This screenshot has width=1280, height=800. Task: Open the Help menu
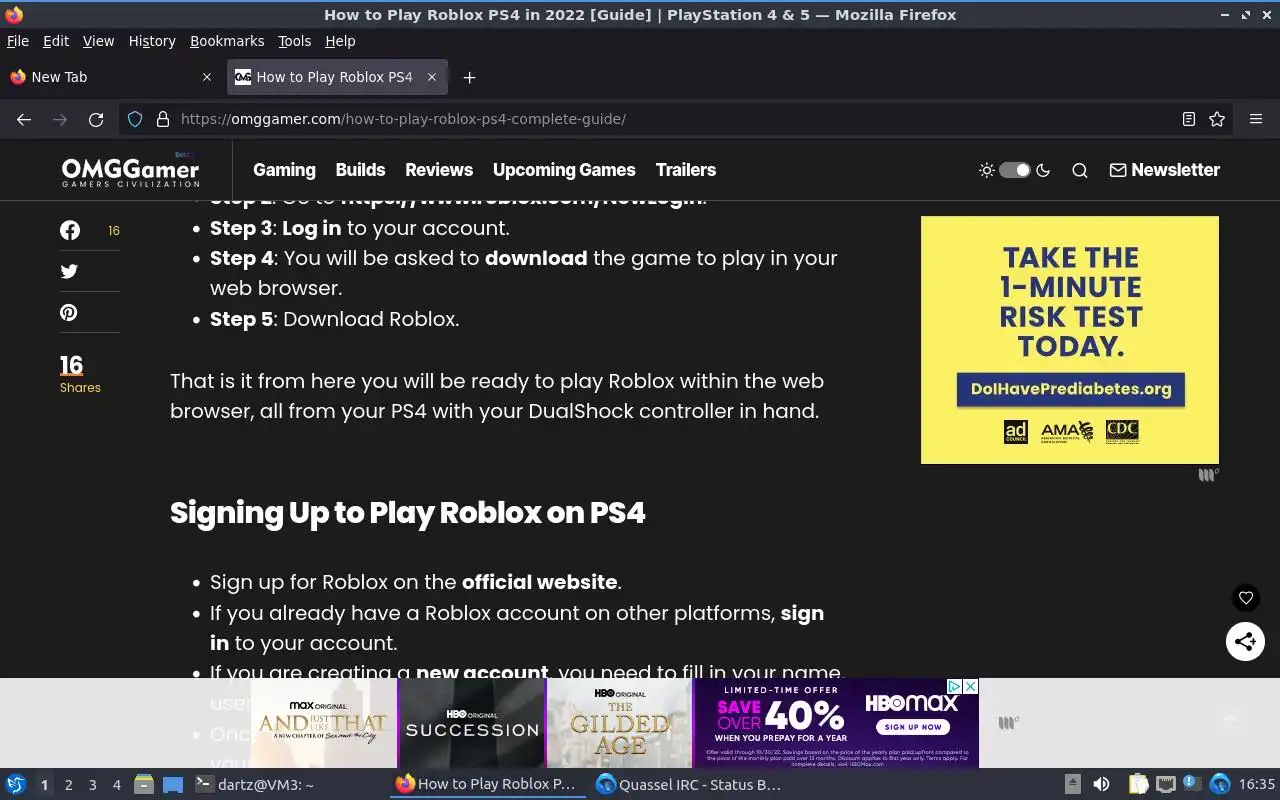[340, 41]
